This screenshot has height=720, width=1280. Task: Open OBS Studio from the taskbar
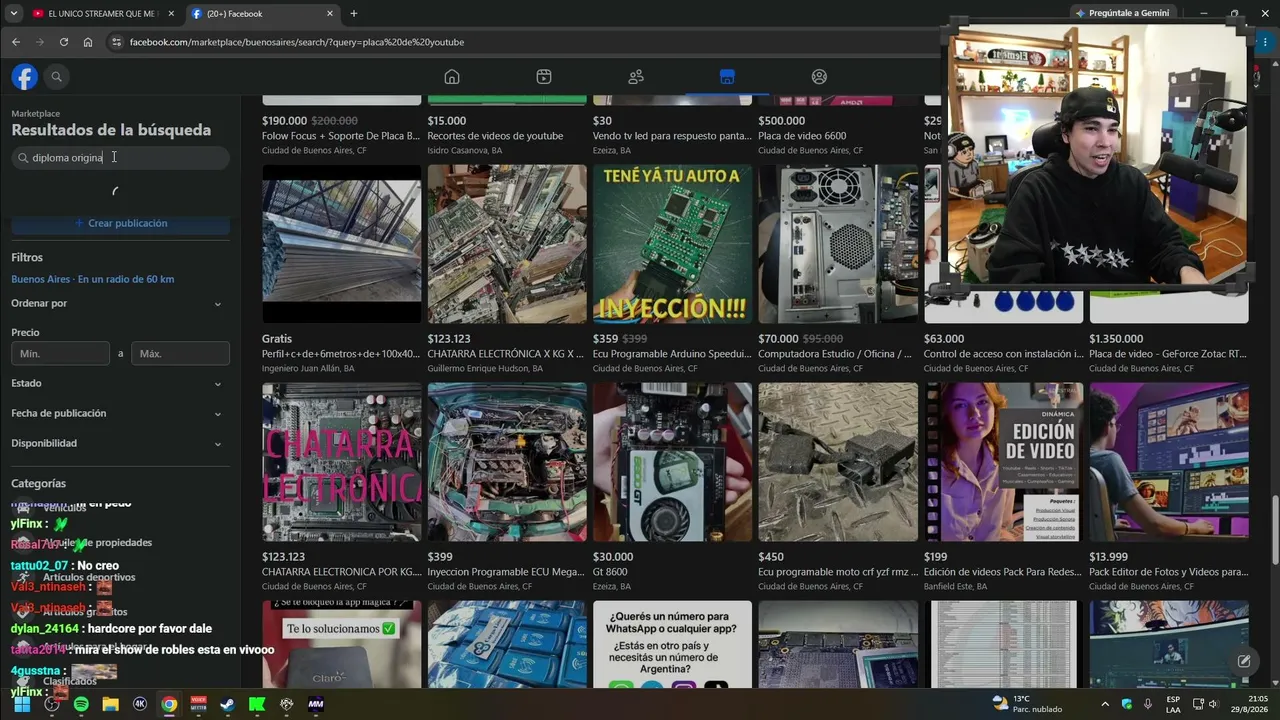pyautogui.click(x=52, y=704)
